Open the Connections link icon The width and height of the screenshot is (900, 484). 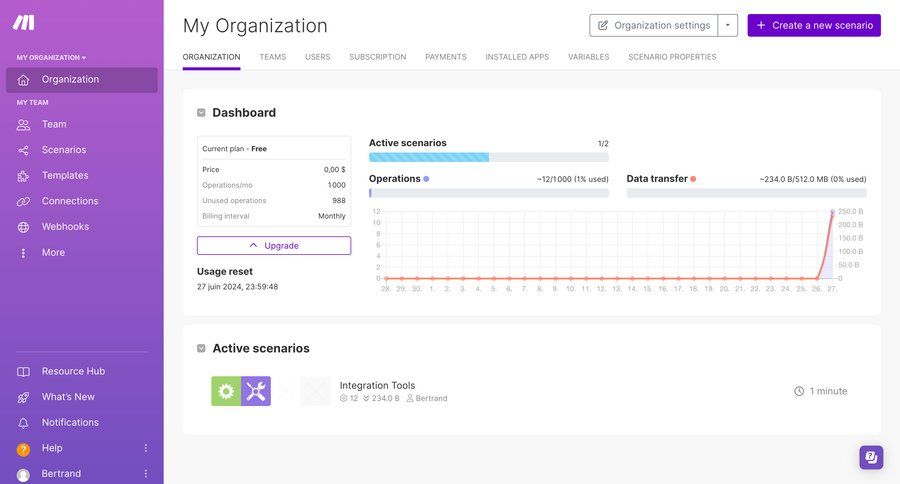(x=23, y=202)
